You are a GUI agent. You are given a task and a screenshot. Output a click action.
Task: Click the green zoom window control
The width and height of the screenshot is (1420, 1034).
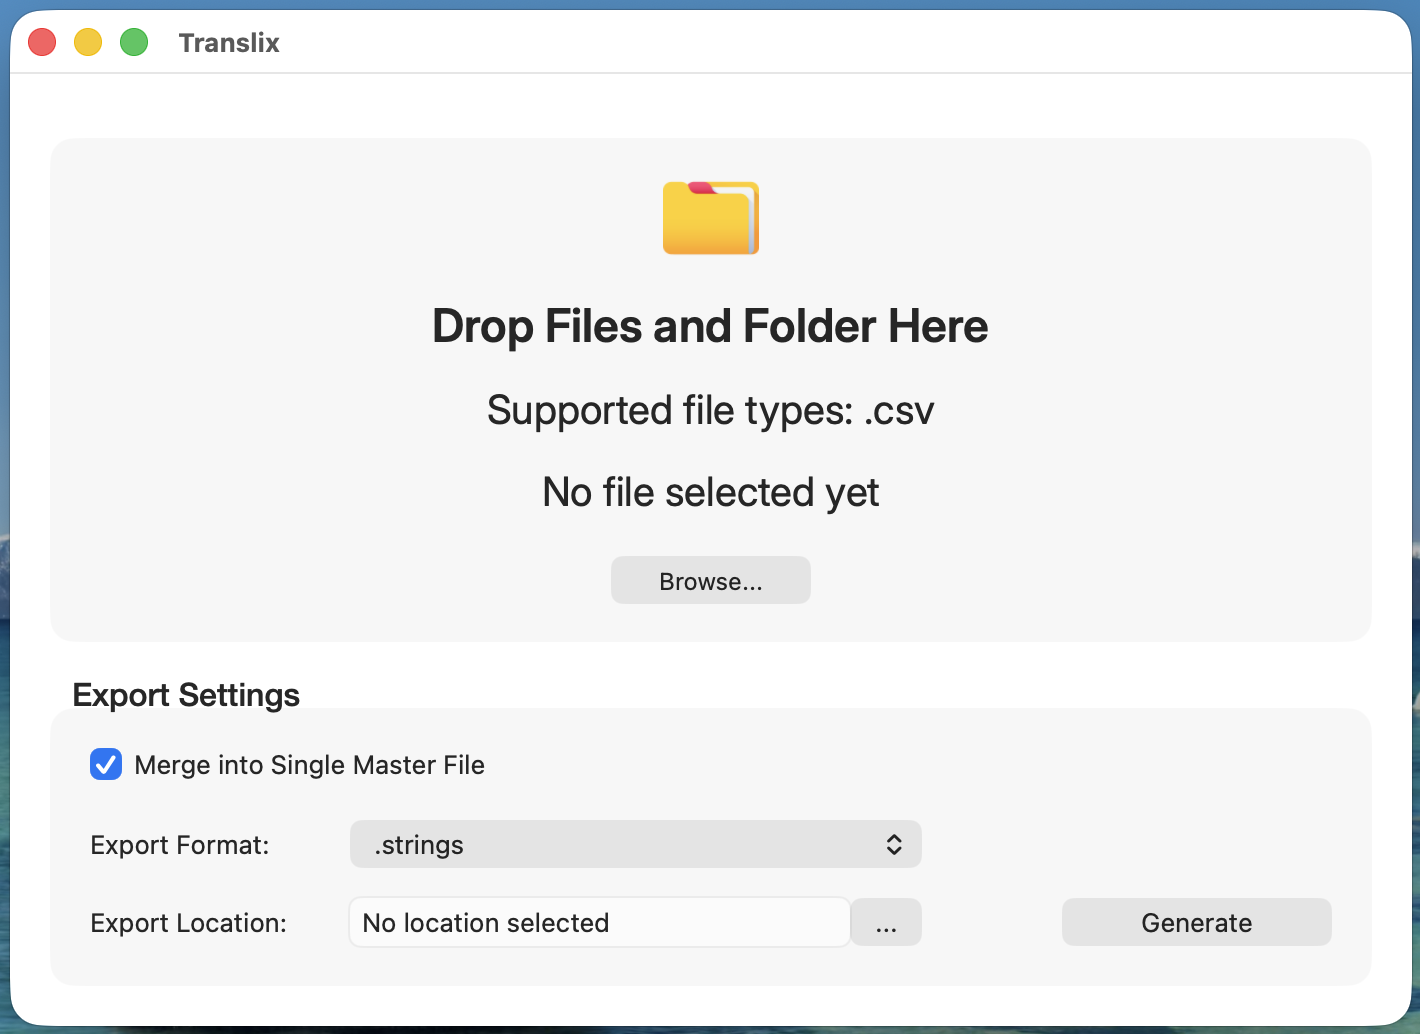click(133, 42)
